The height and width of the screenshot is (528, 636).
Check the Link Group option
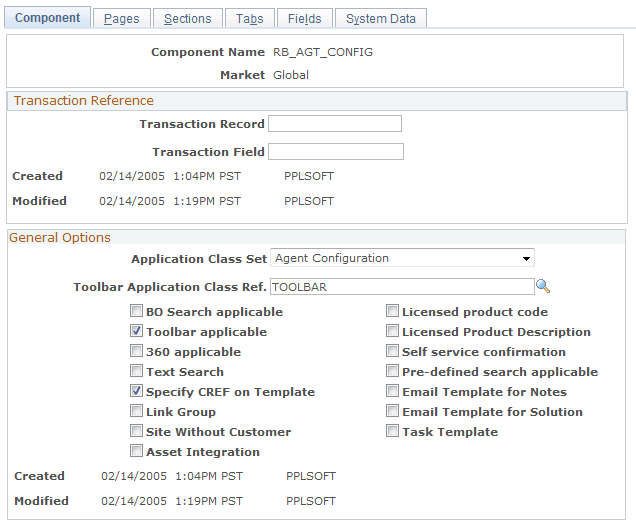click(136, 411)
